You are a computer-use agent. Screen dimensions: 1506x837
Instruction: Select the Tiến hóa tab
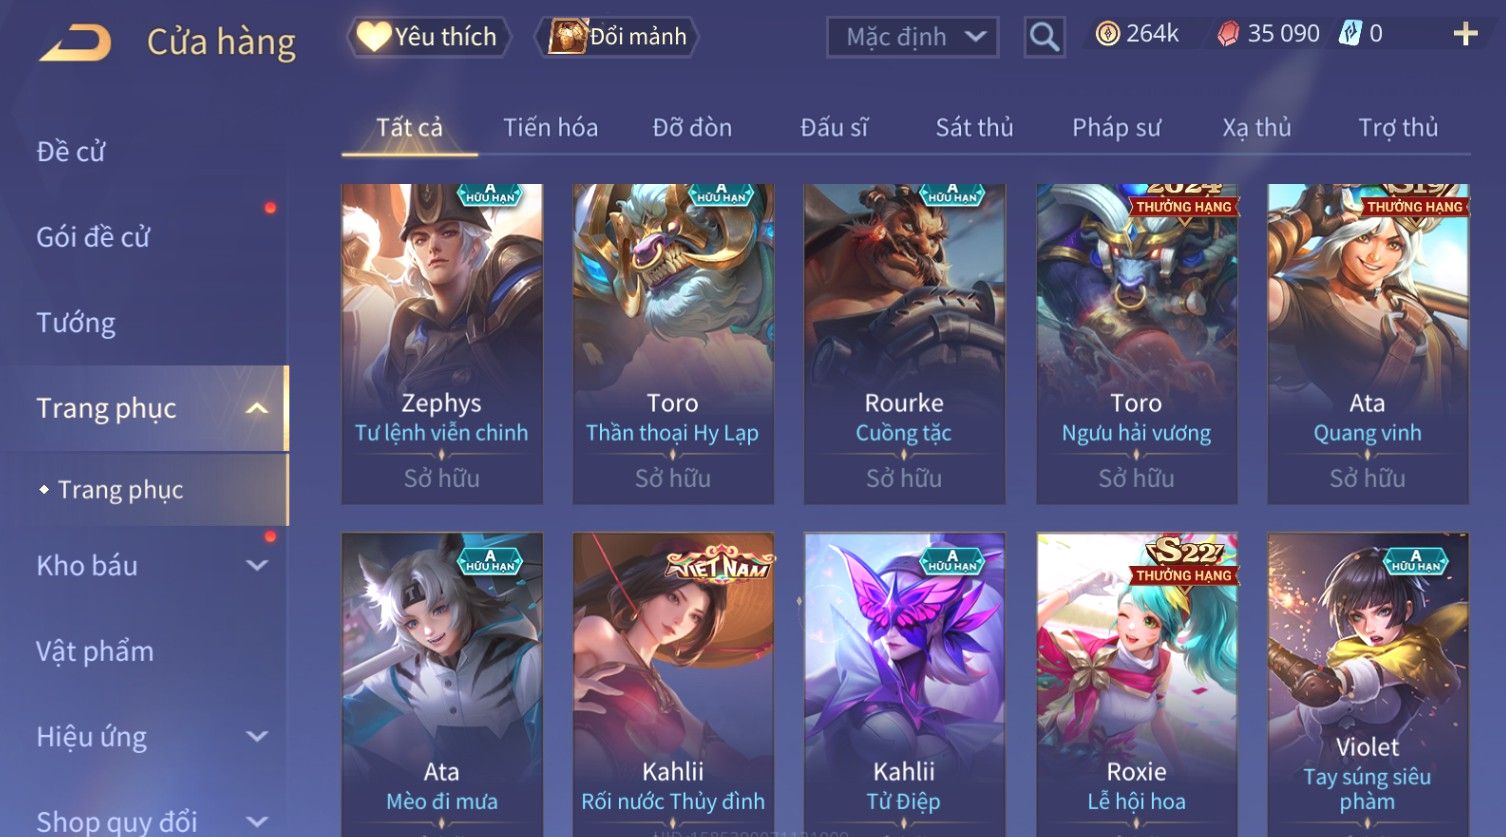pyautogui.click(x=550, y=127)
